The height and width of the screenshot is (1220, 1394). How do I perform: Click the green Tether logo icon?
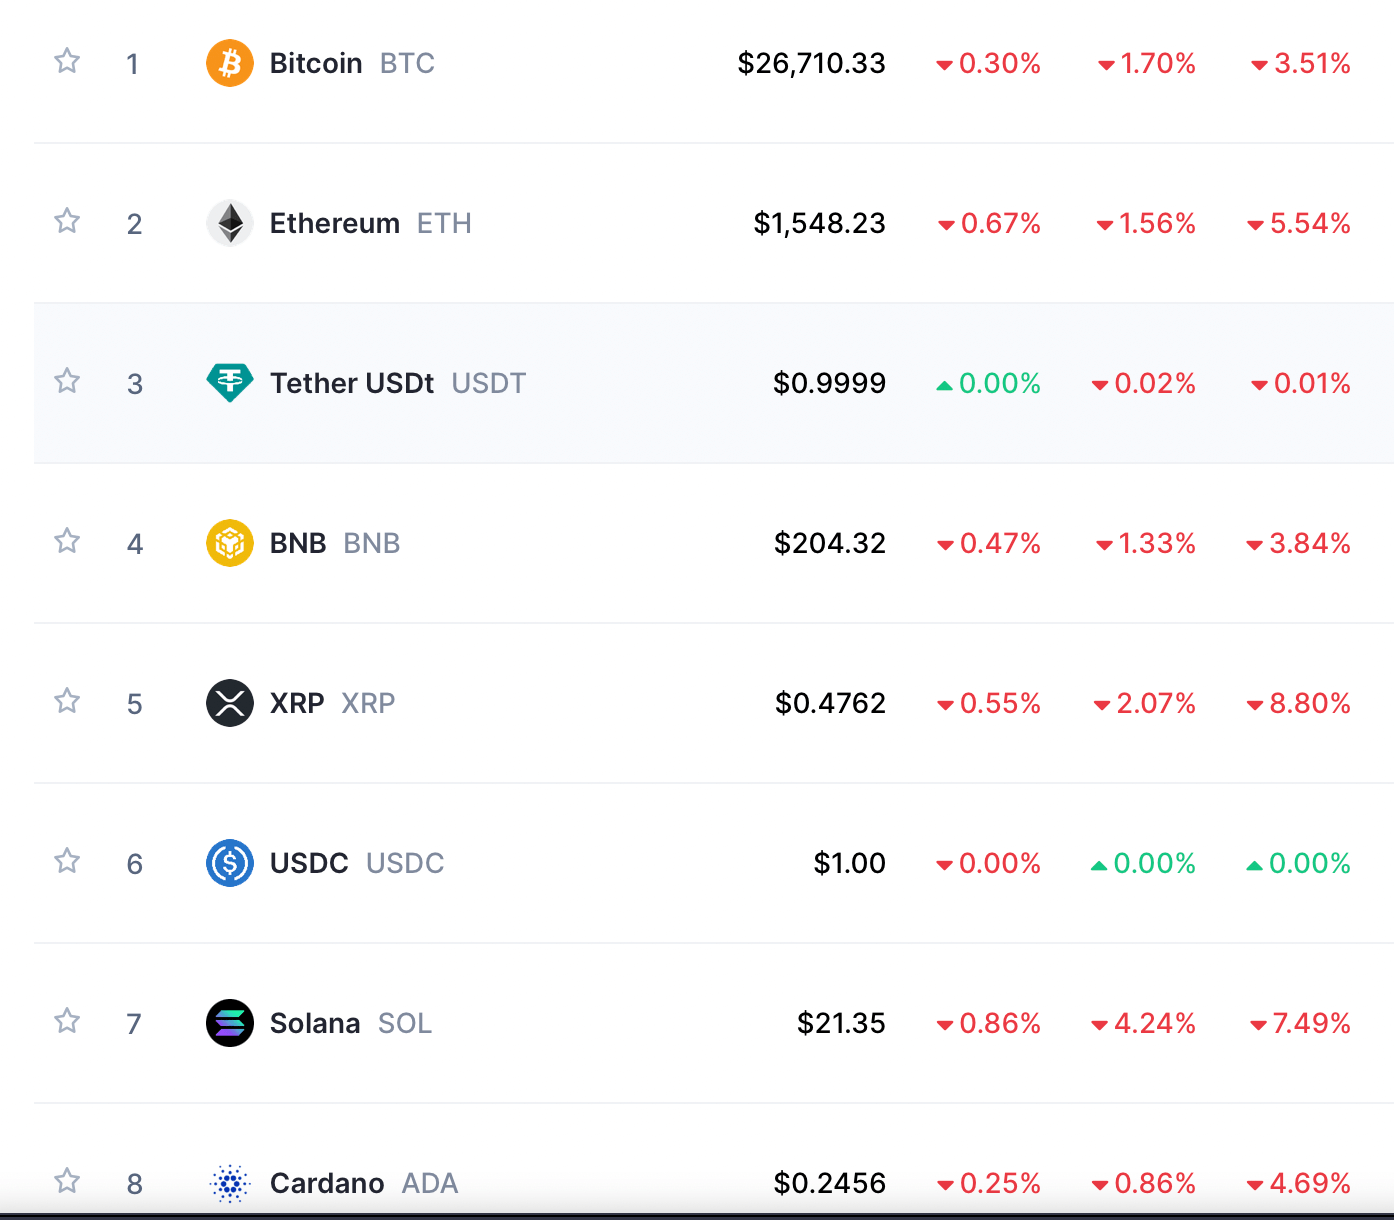[230, 383]
